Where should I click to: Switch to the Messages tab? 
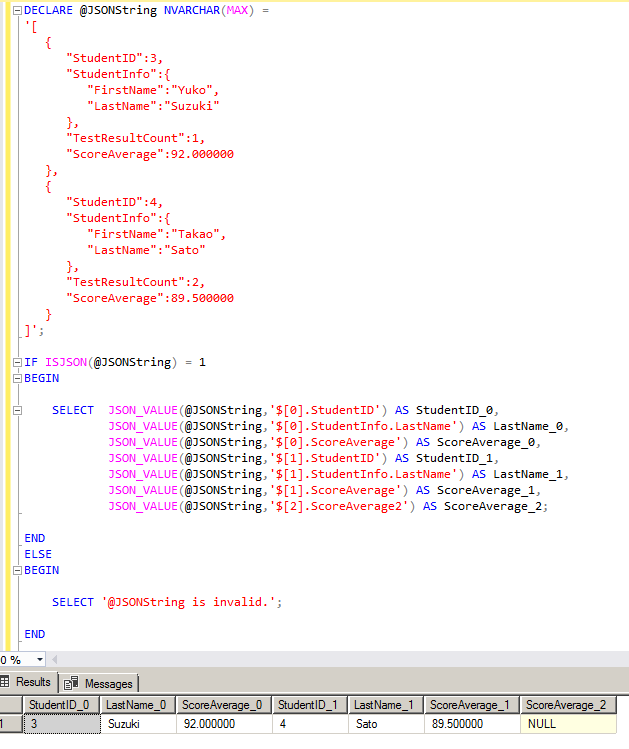click(x=107, y=683)
